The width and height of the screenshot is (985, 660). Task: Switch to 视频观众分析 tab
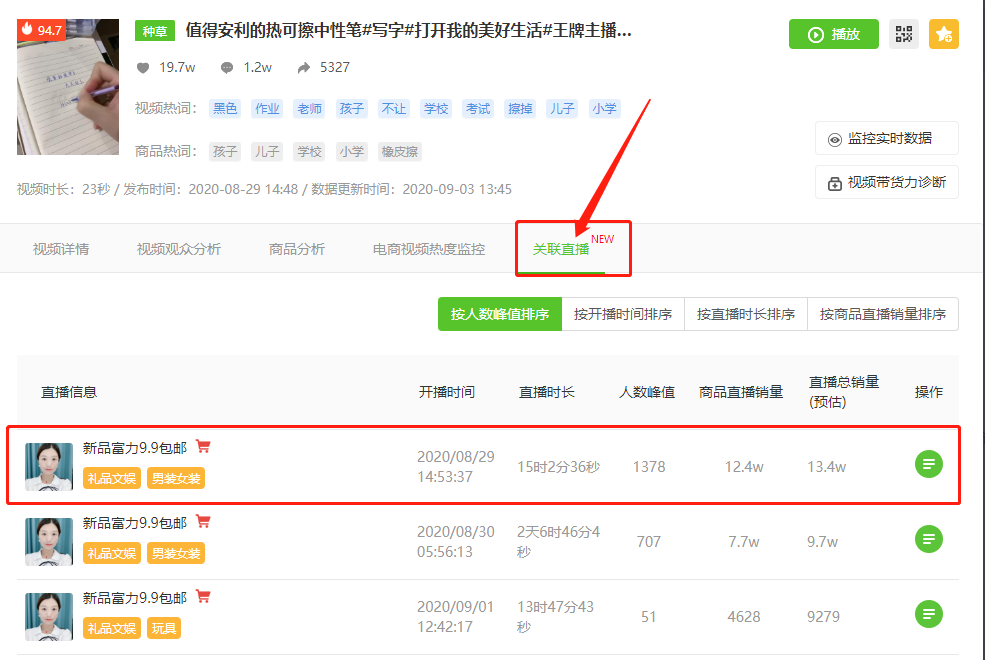178,249
